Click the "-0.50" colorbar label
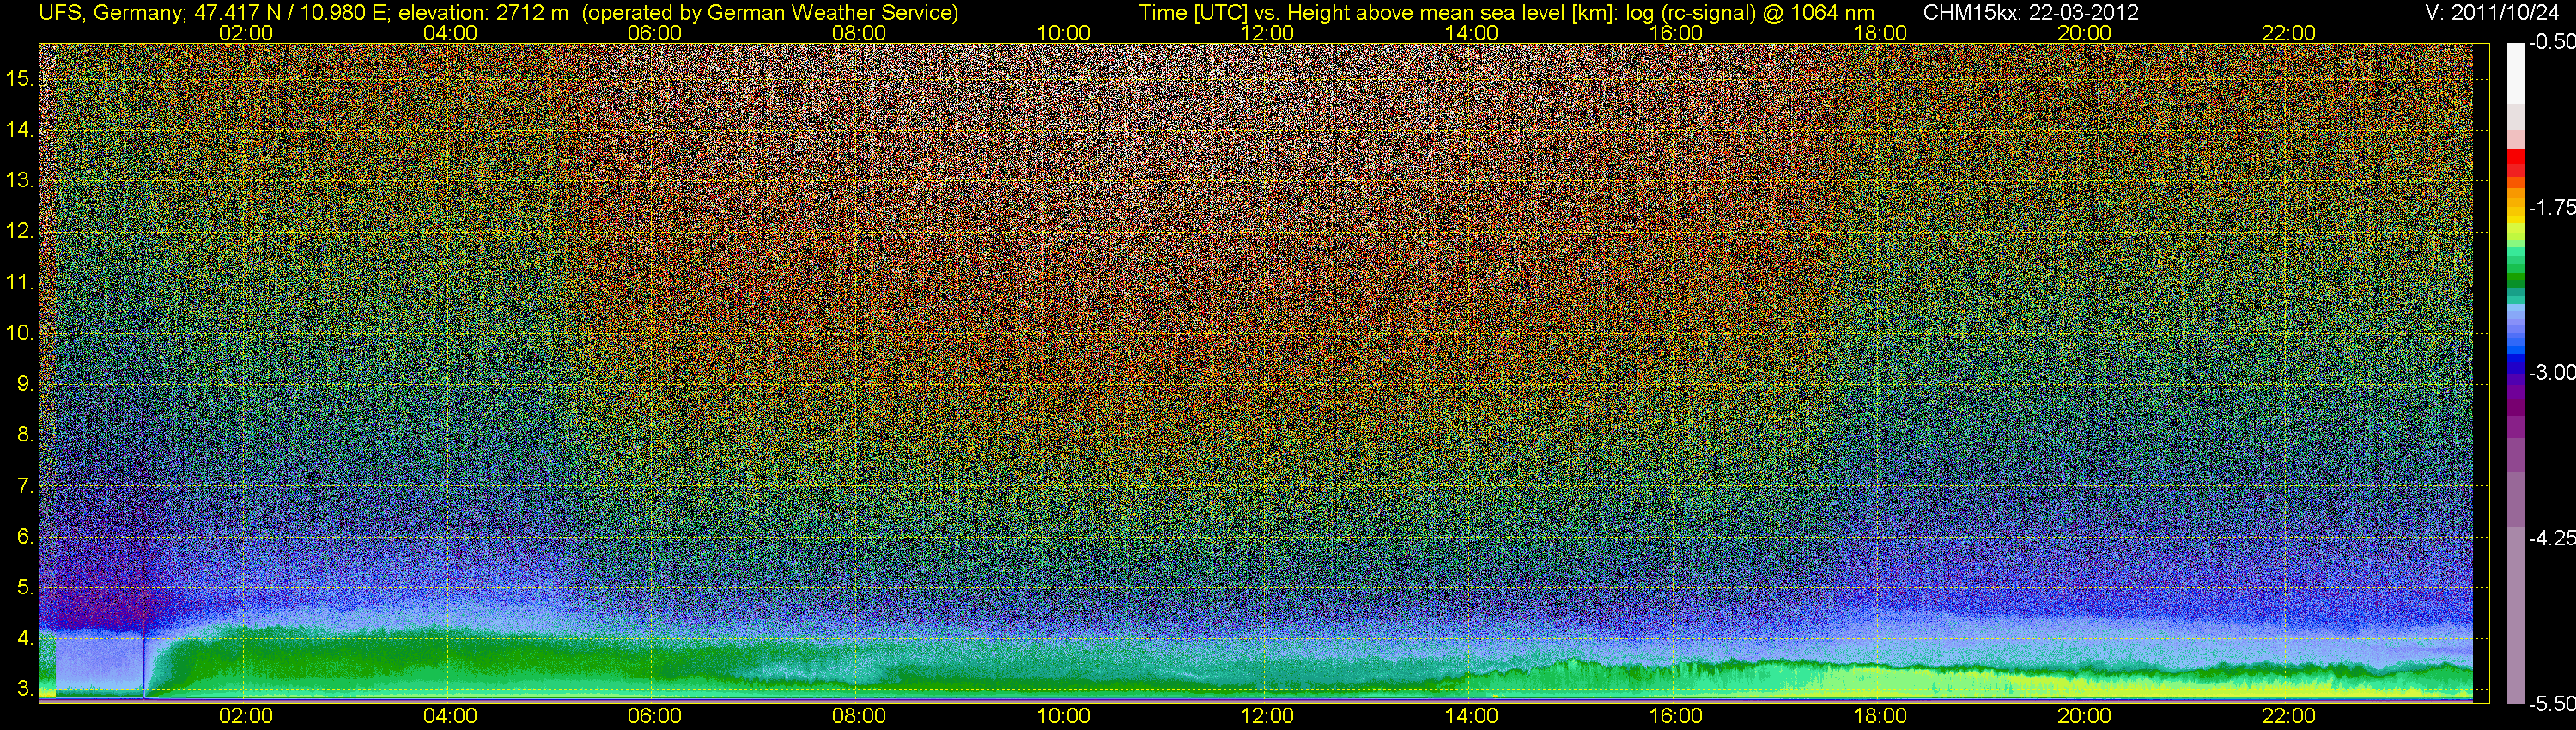This screenshot has height=730, width=2576. point(2551,42)
